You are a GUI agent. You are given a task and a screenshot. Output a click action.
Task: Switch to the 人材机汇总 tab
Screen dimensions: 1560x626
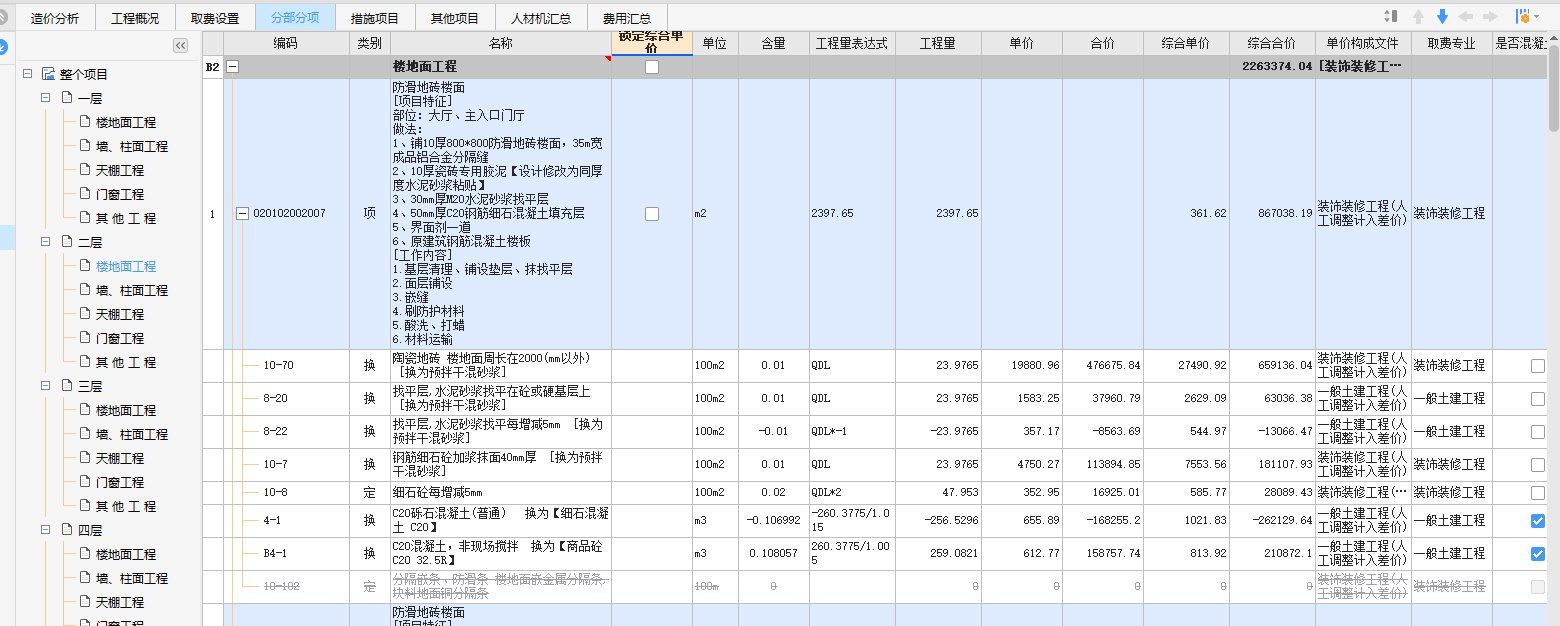pyautogui.click(x=541, y=18)
